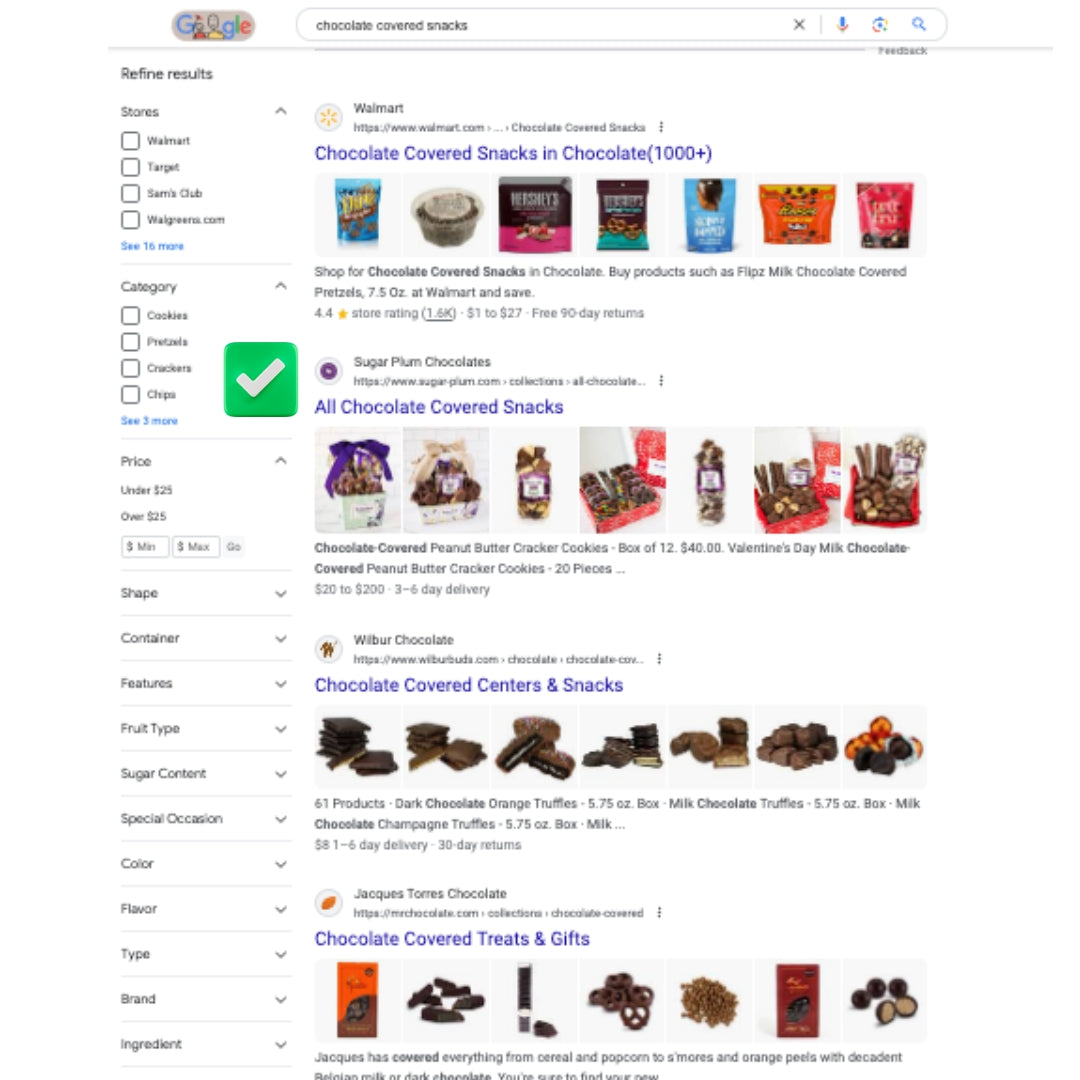Open "All Chocolate Covered Snacks" result link
Viewport: 1080px width, 1080px height.
pos(439,407)
